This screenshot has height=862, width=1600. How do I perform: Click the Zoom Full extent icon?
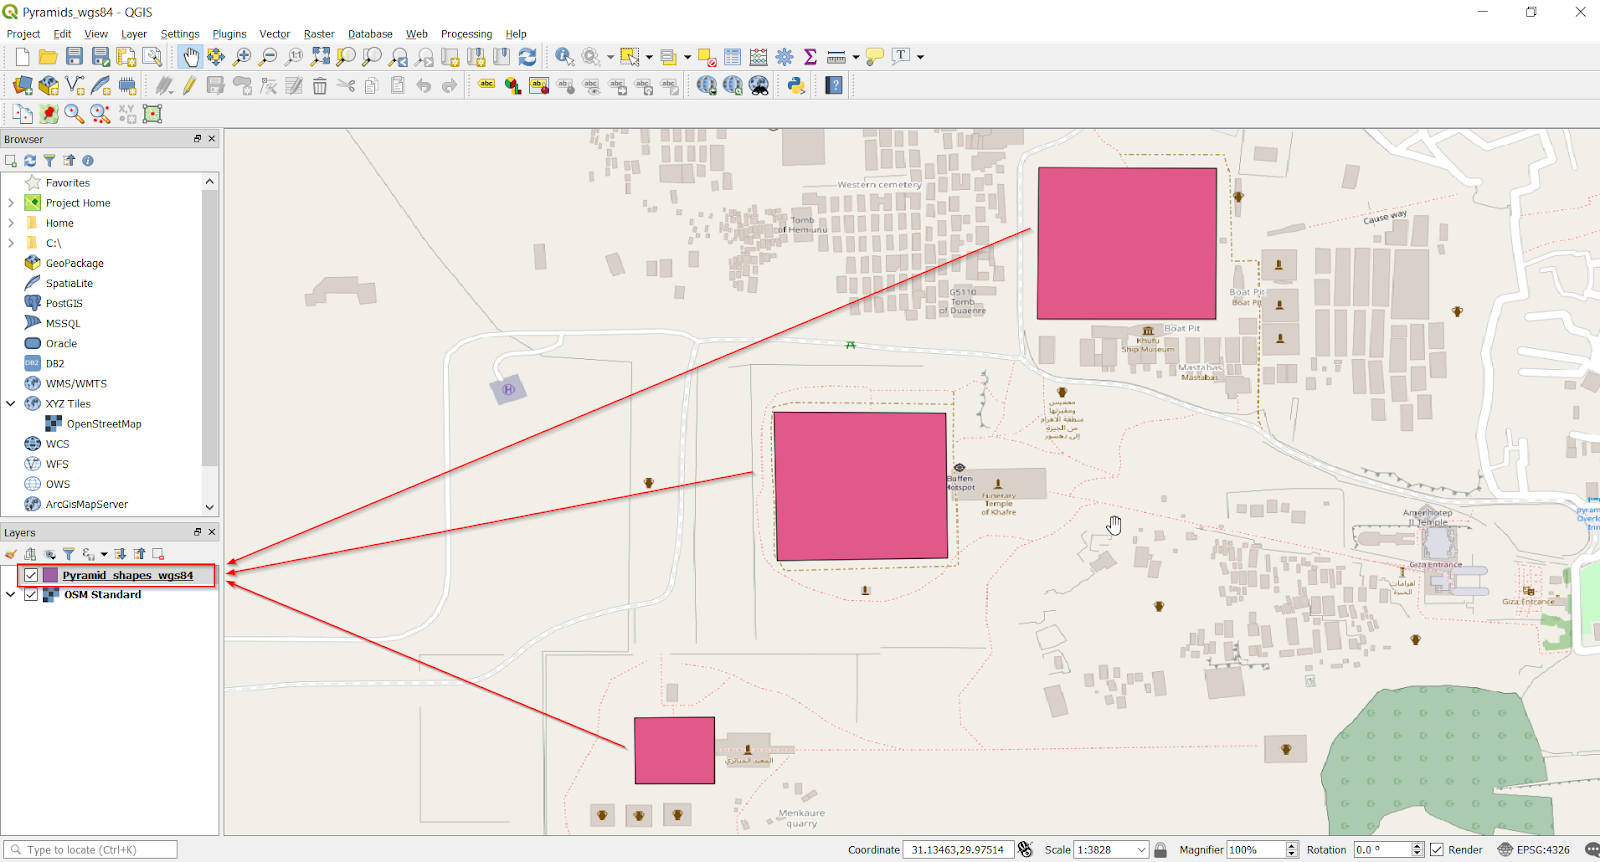(x=320, y=57)
